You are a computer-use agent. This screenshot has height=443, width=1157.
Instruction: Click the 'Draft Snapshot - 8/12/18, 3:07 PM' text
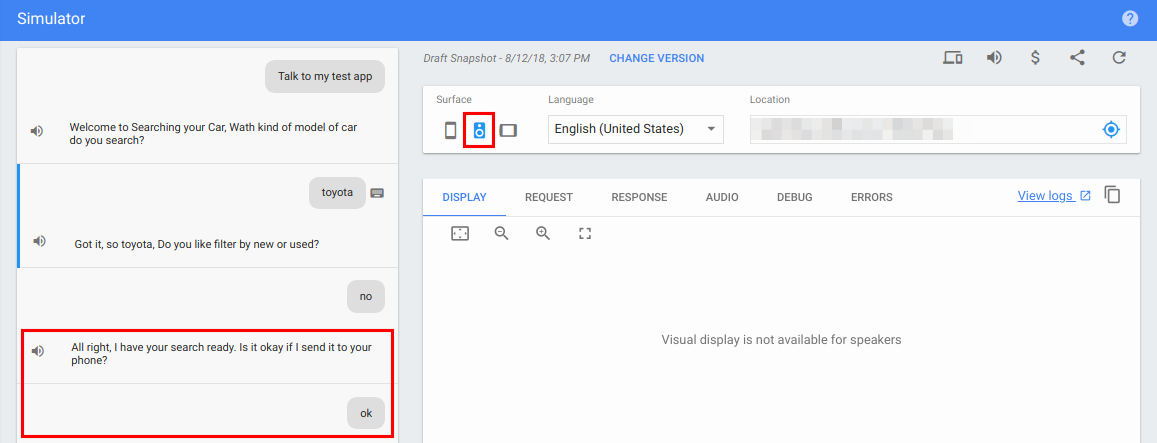507,58
